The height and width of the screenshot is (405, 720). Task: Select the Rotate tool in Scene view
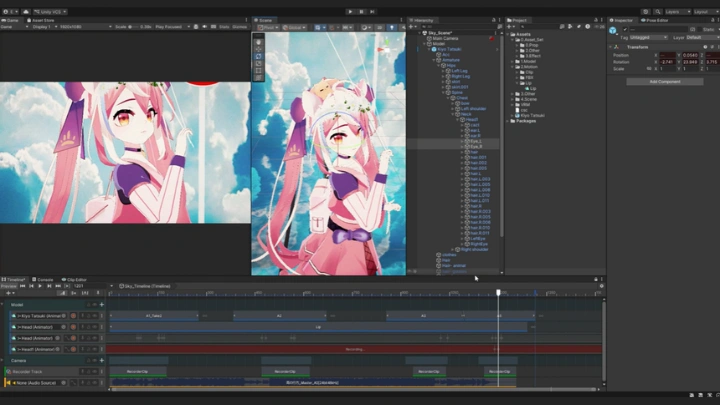pyautogui.click(x=259, y=56)
